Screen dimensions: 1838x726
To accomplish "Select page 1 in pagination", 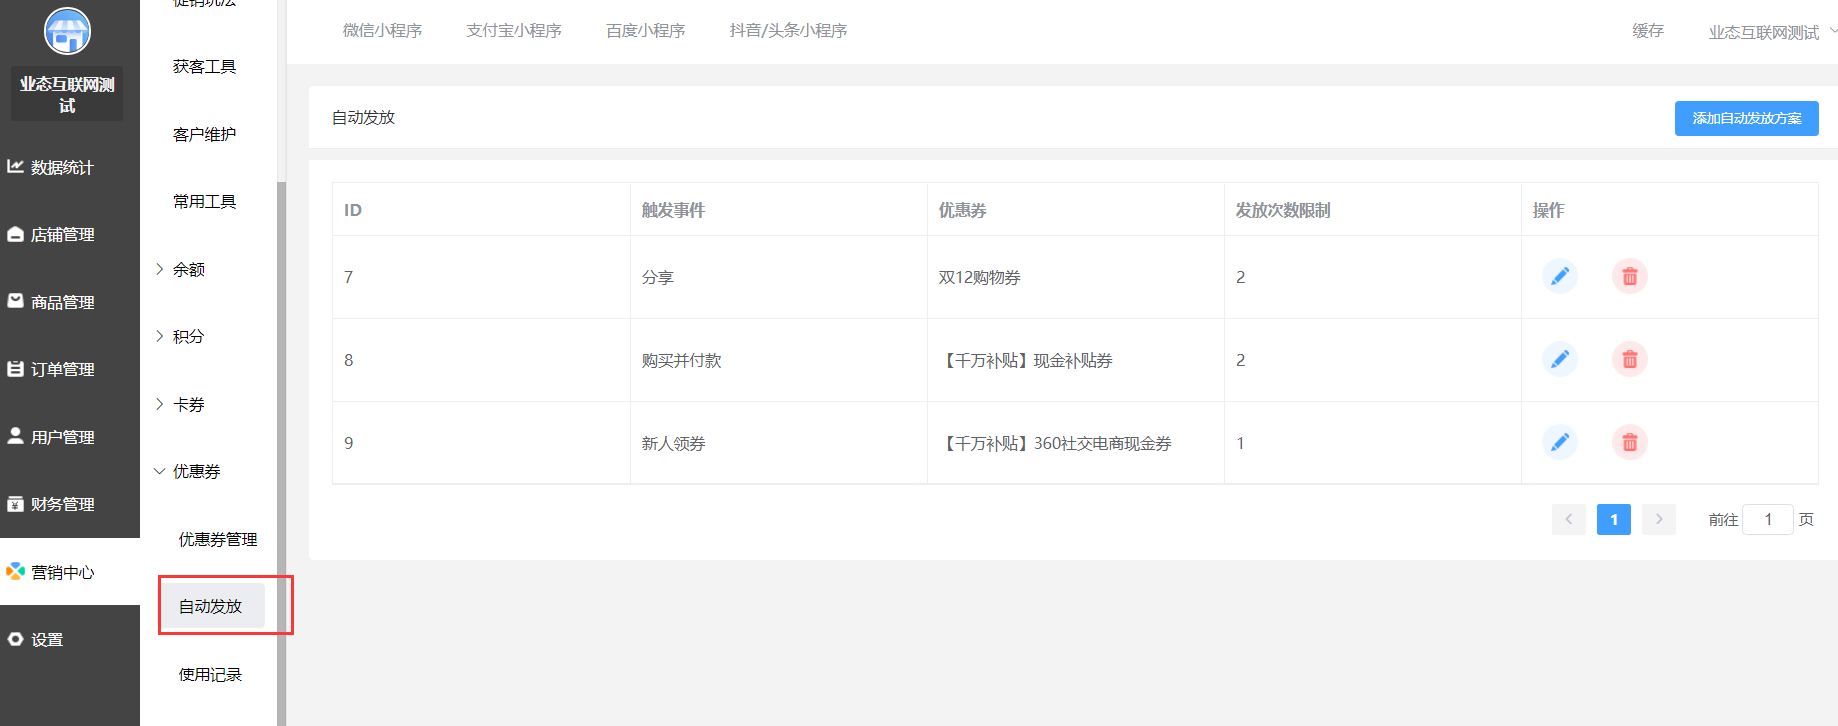I will click(x=1614, y=519).
